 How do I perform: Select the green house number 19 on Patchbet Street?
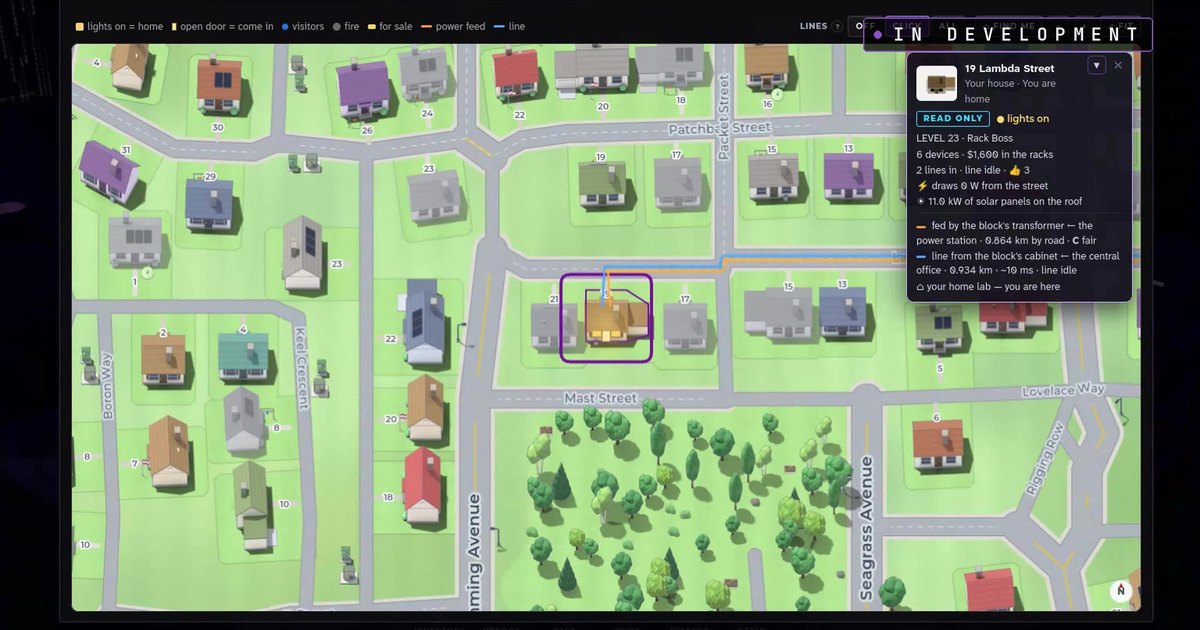click(602, 183)
